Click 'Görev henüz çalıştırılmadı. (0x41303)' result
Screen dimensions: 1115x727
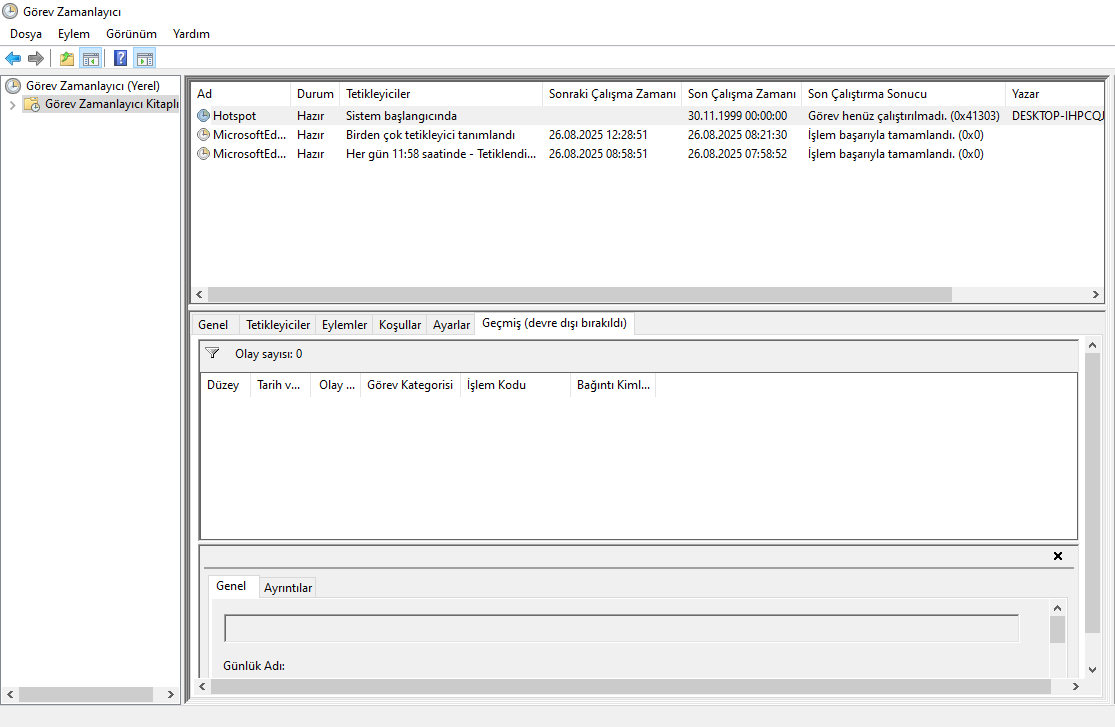pyautogui.click(x=903, y=115)
